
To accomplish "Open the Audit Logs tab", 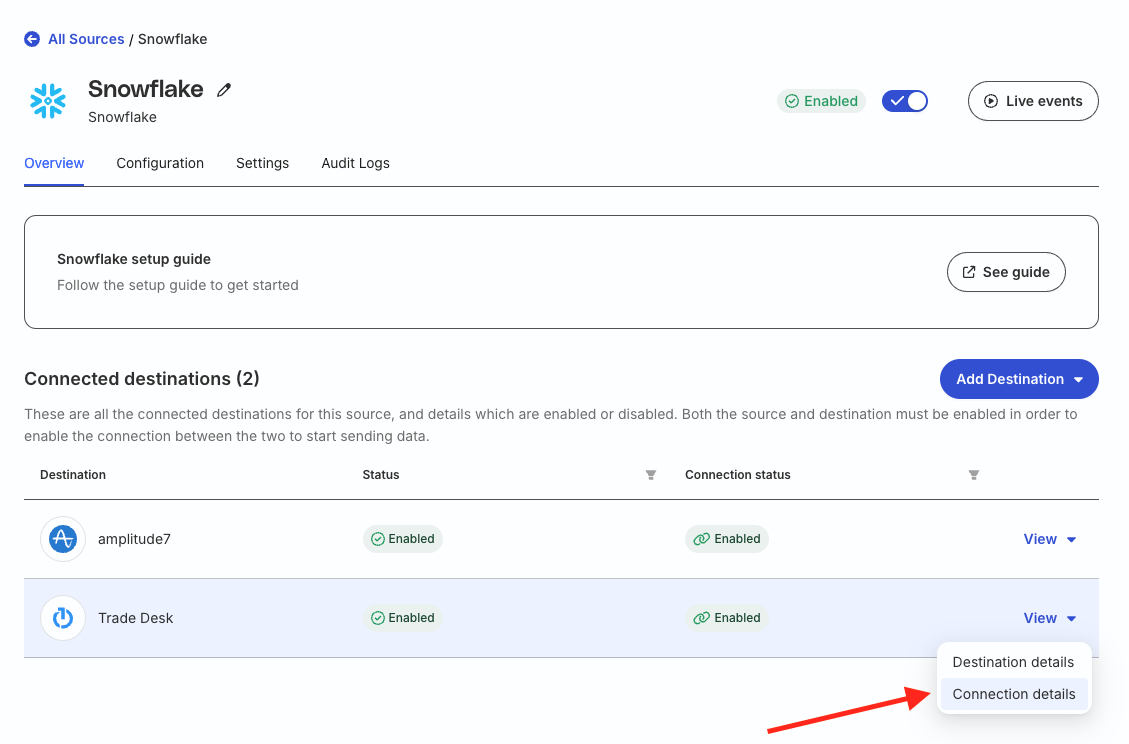I will point(355,163).
